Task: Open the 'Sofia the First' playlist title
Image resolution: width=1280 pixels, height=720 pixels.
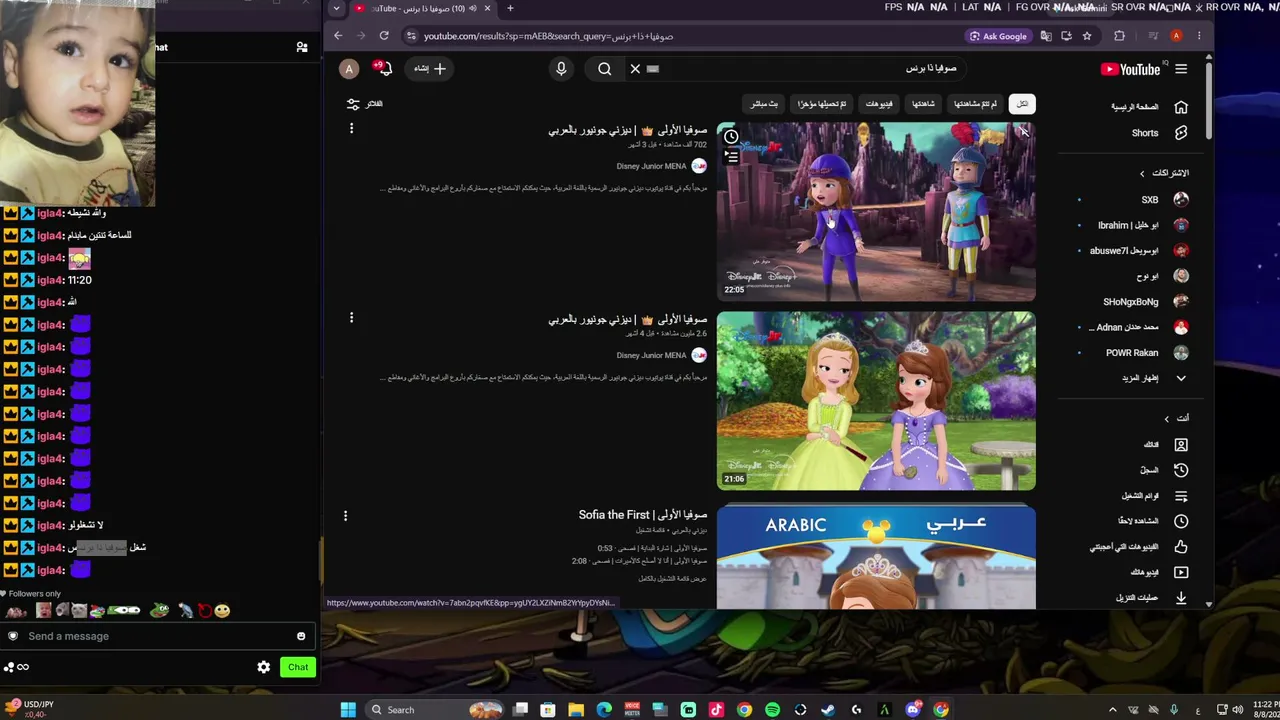Action: click(643, 515)
